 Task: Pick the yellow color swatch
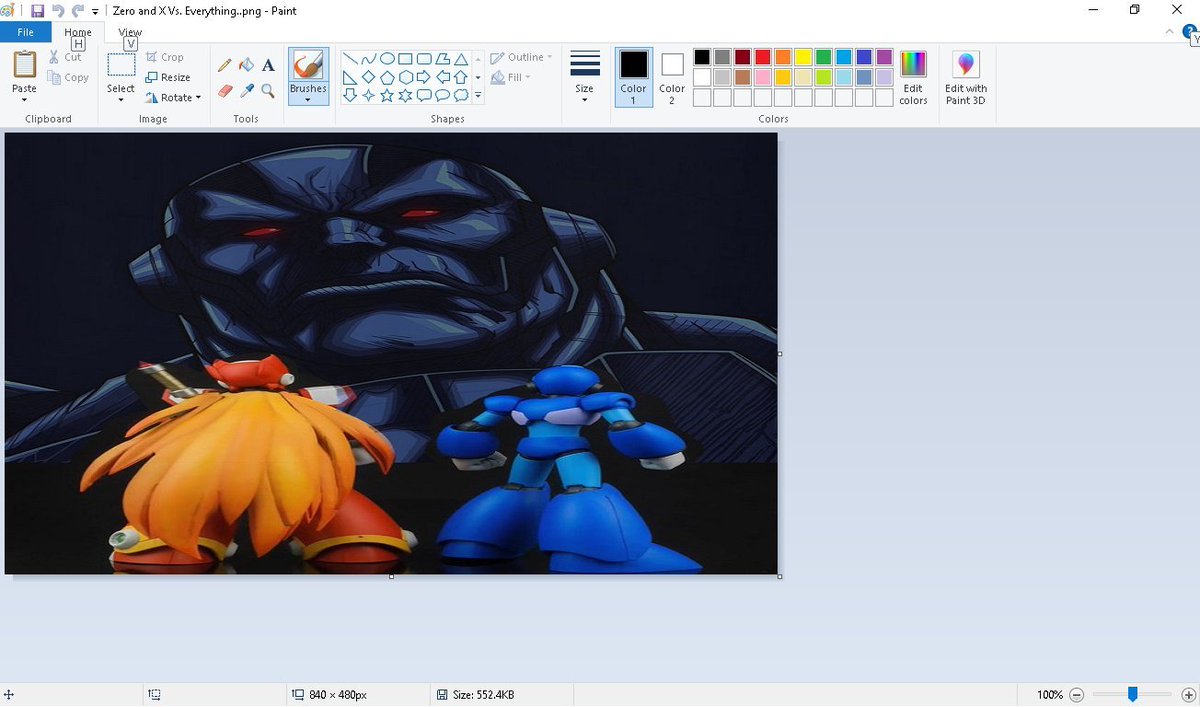(x=803, y=57)
